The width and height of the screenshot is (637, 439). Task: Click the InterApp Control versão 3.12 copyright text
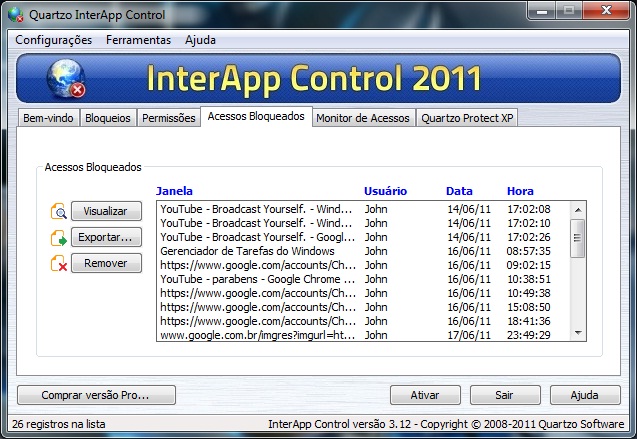[x=446, y=424]
